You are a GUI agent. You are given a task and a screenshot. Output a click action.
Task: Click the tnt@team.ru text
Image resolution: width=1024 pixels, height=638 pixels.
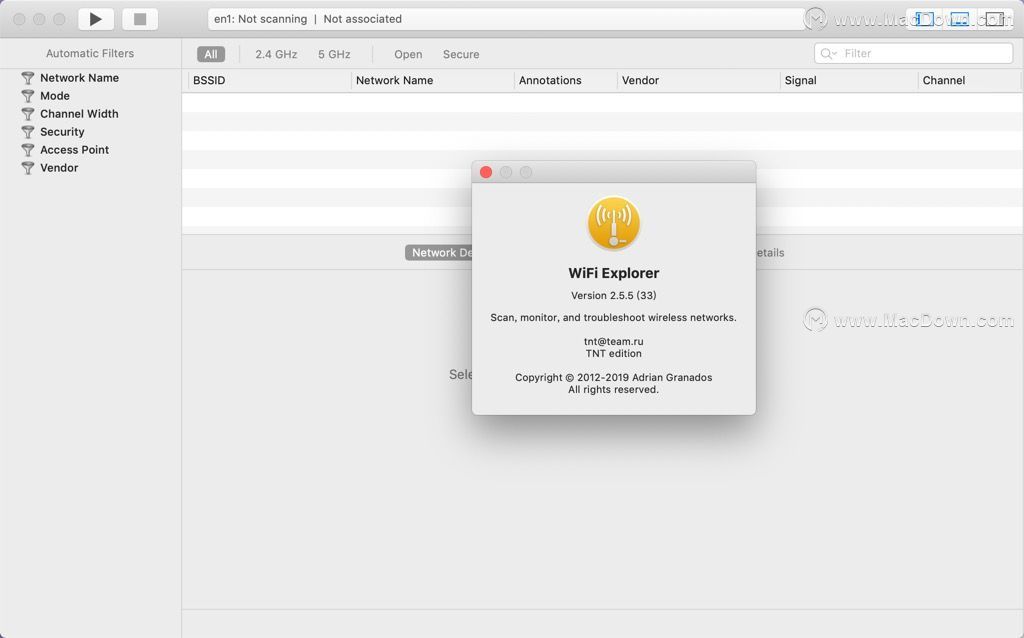[x=613, y=341]
